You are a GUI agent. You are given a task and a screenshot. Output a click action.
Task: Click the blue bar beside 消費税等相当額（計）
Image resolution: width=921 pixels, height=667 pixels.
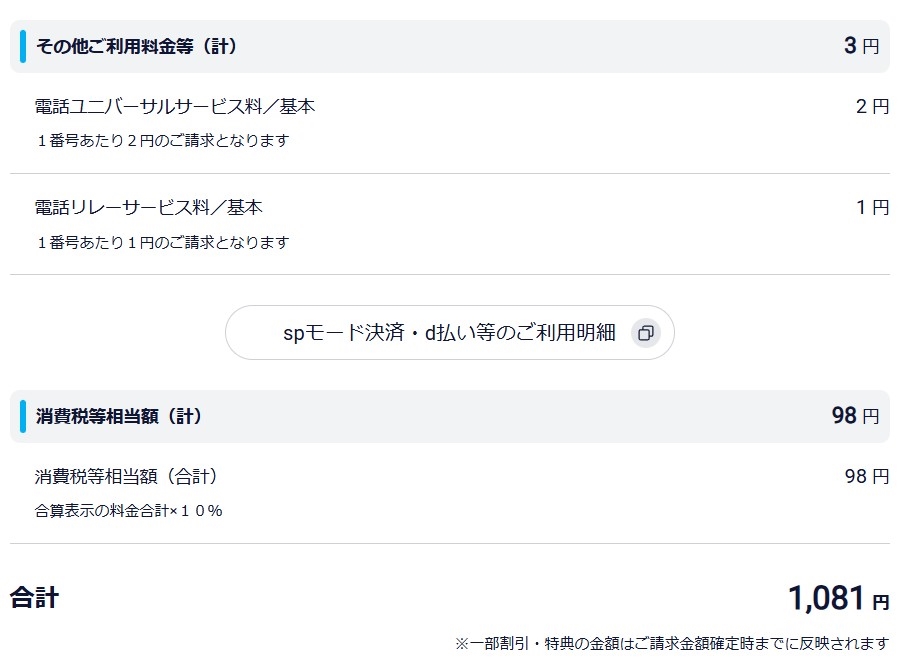[23, 416]
